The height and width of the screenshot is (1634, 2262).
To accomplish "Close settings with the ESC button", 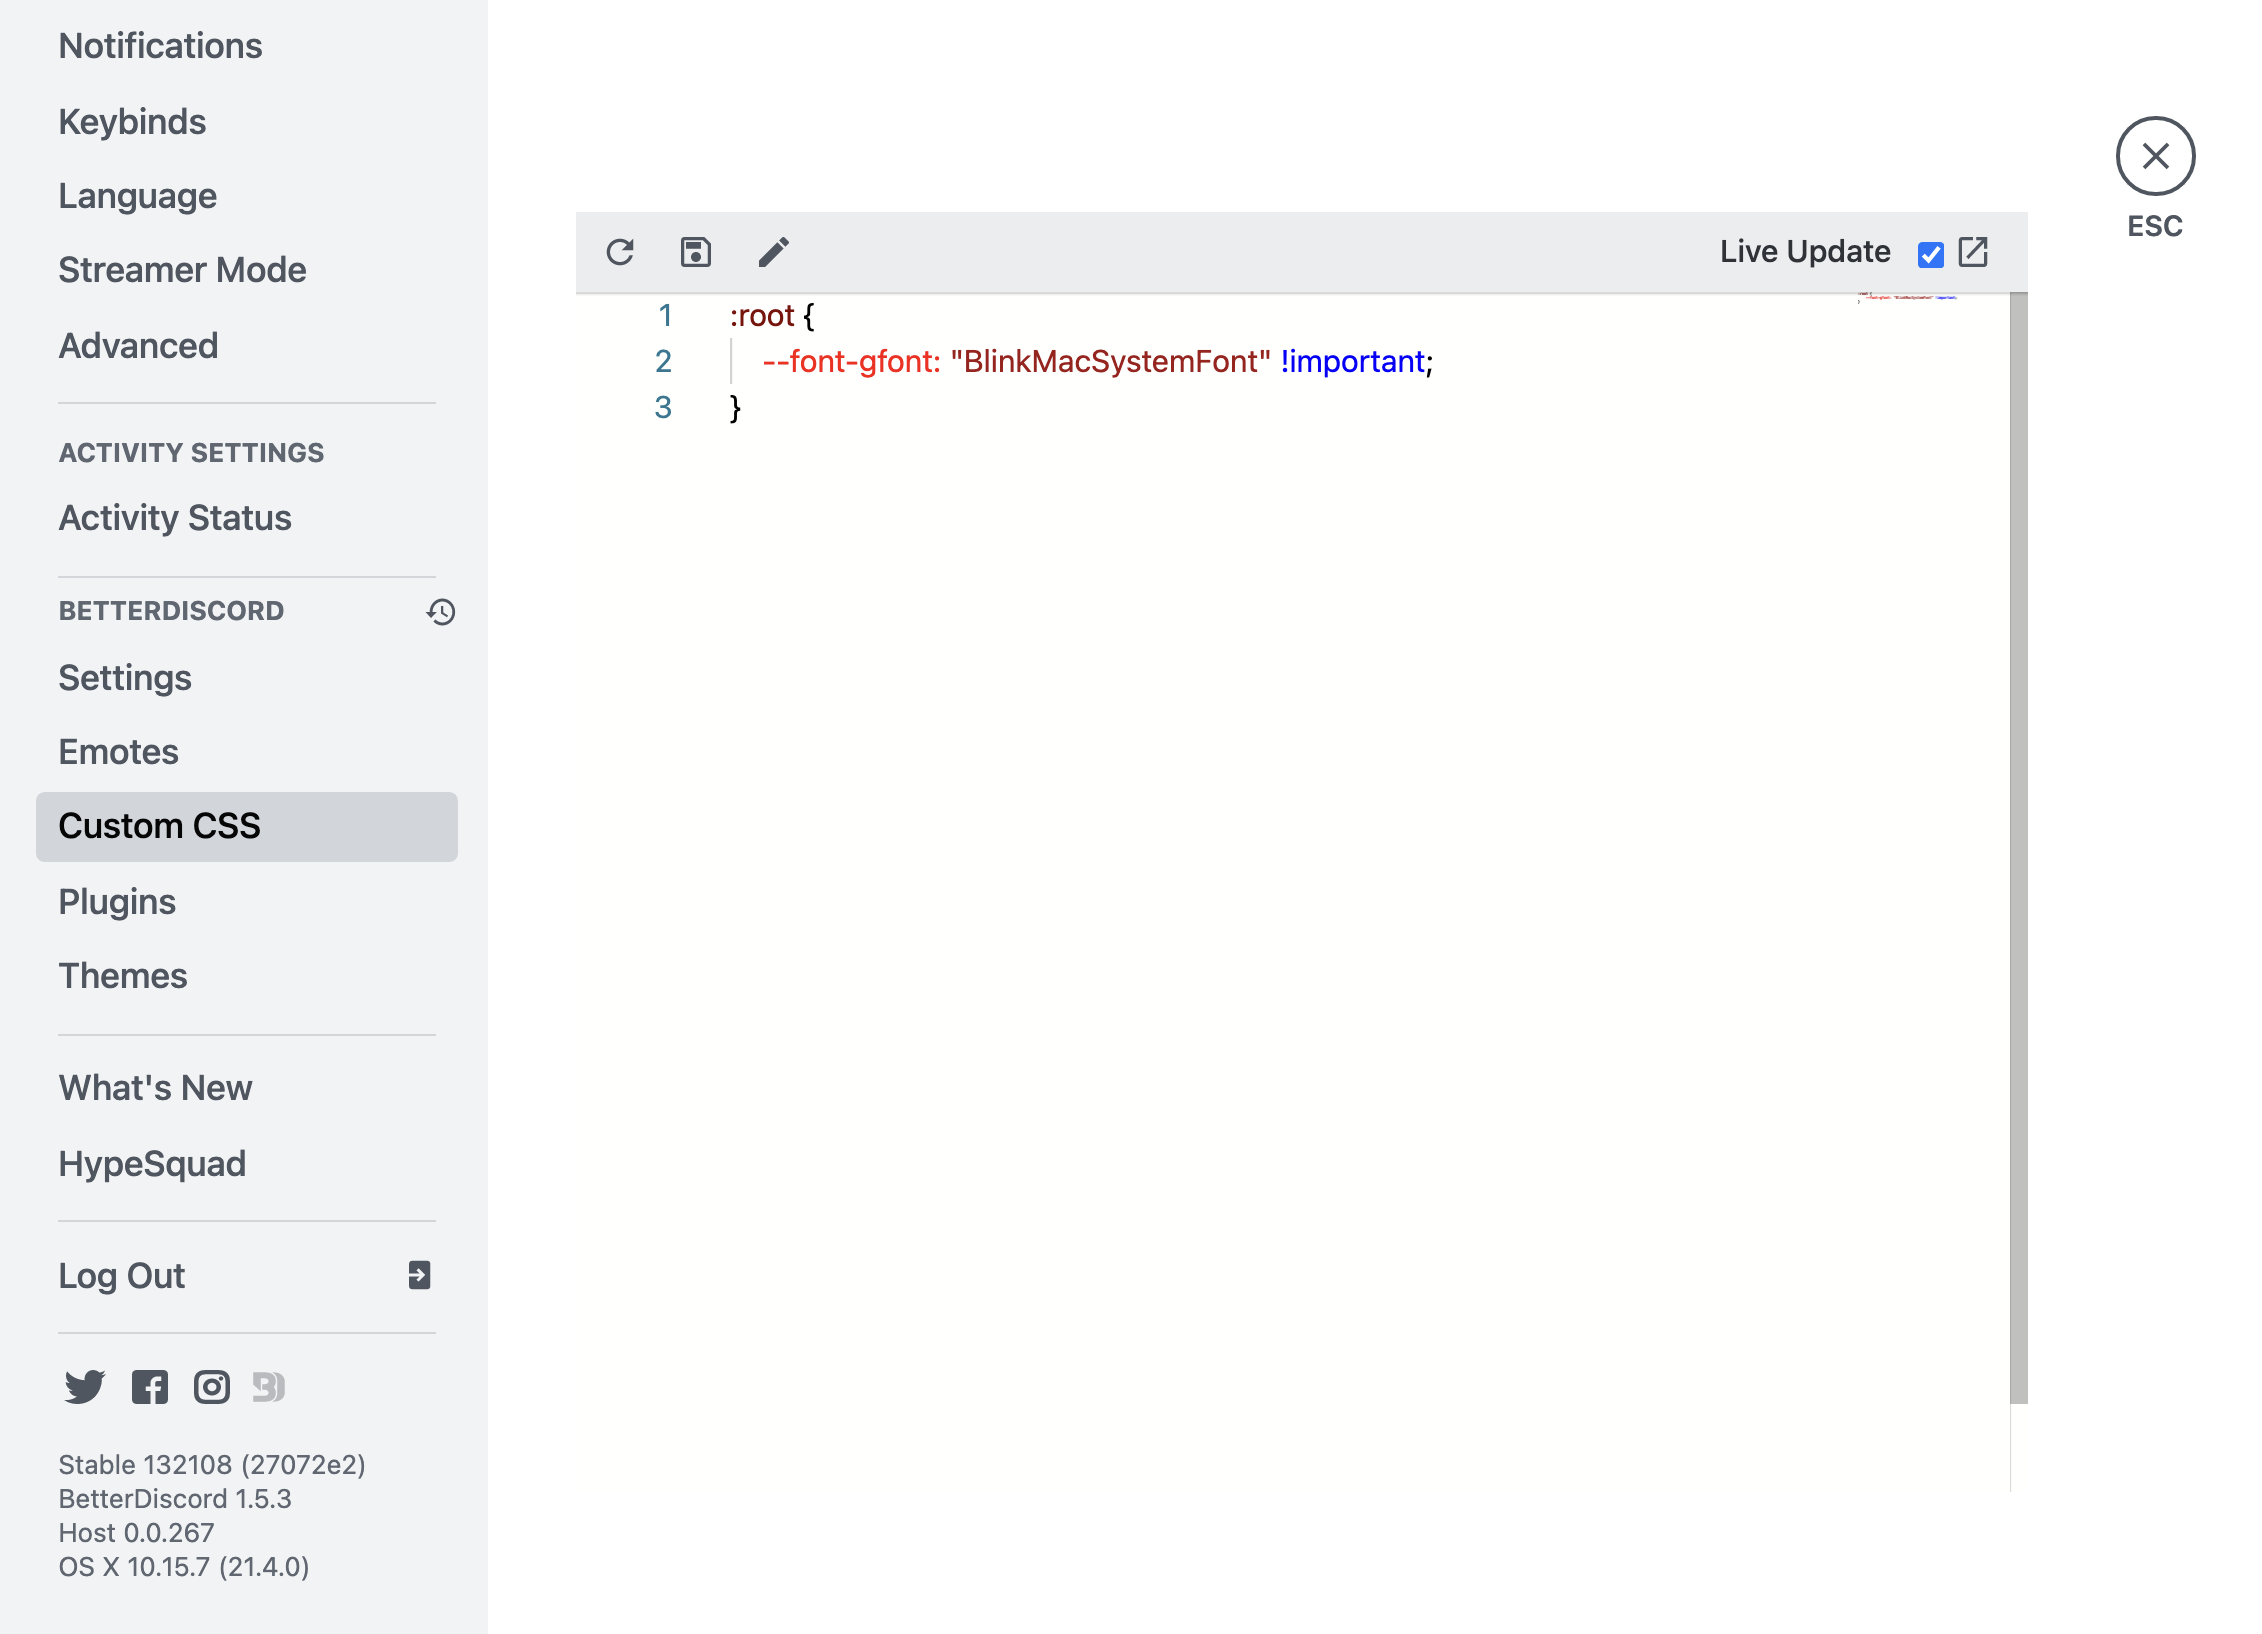I will pyautogui.click(x=2155, y=157).
